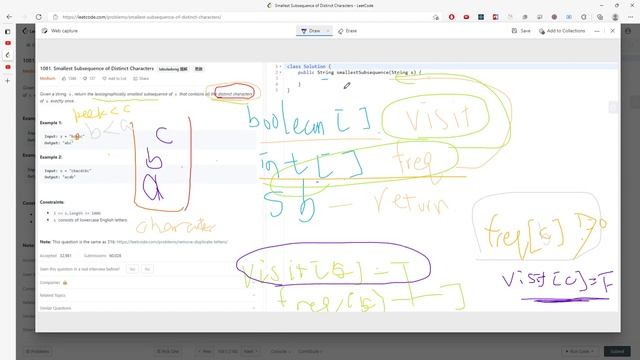Click the dark red round extension icon
640x360 pixels.
coord(554,17)
